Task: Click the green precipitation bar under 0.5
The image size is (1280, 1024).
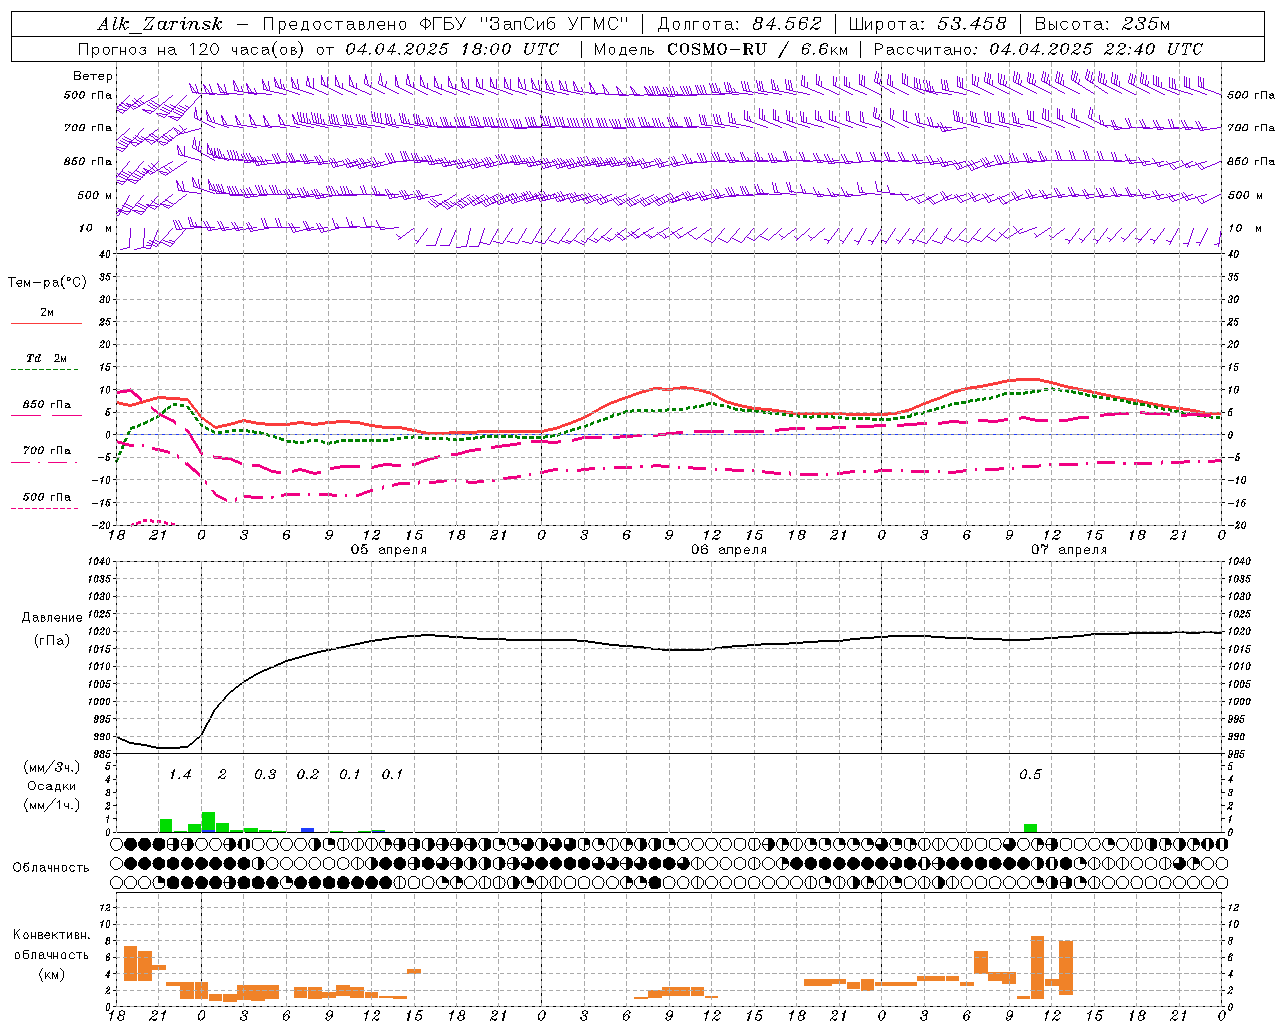Action: pyautogui.click(x=1030, y=828)
